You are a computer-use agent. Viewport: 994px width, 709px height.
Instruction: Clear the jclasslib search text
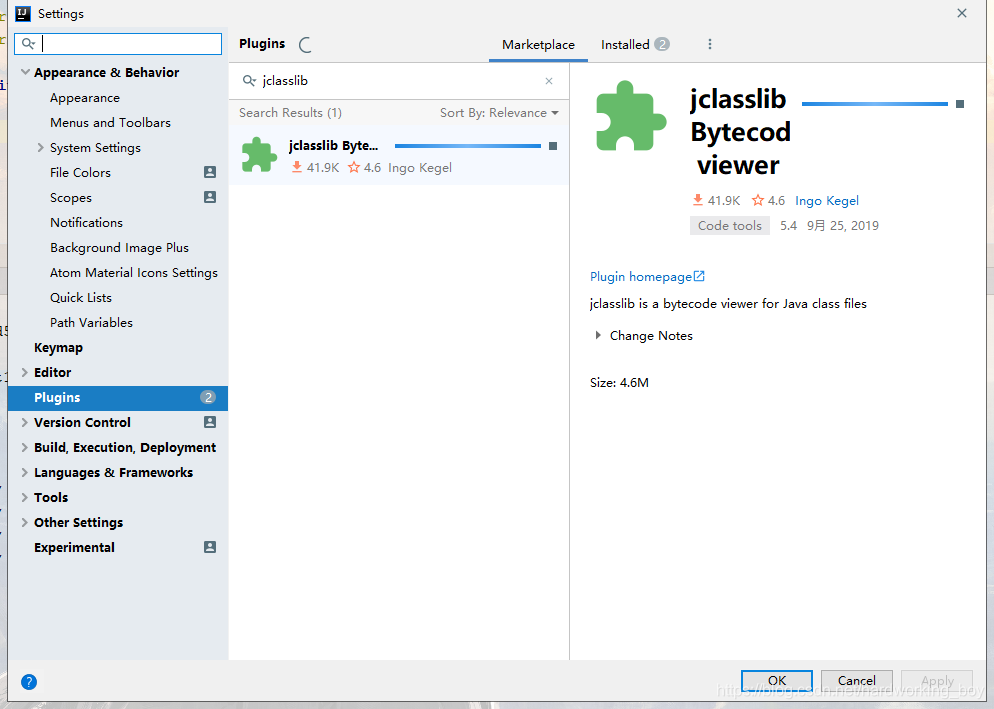[x=549, y=81]
